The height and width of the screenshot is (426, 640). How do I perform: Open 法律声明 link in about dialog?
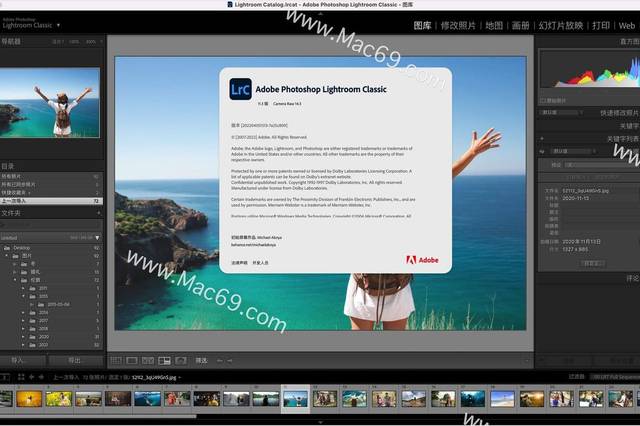[x=239, y=263]
